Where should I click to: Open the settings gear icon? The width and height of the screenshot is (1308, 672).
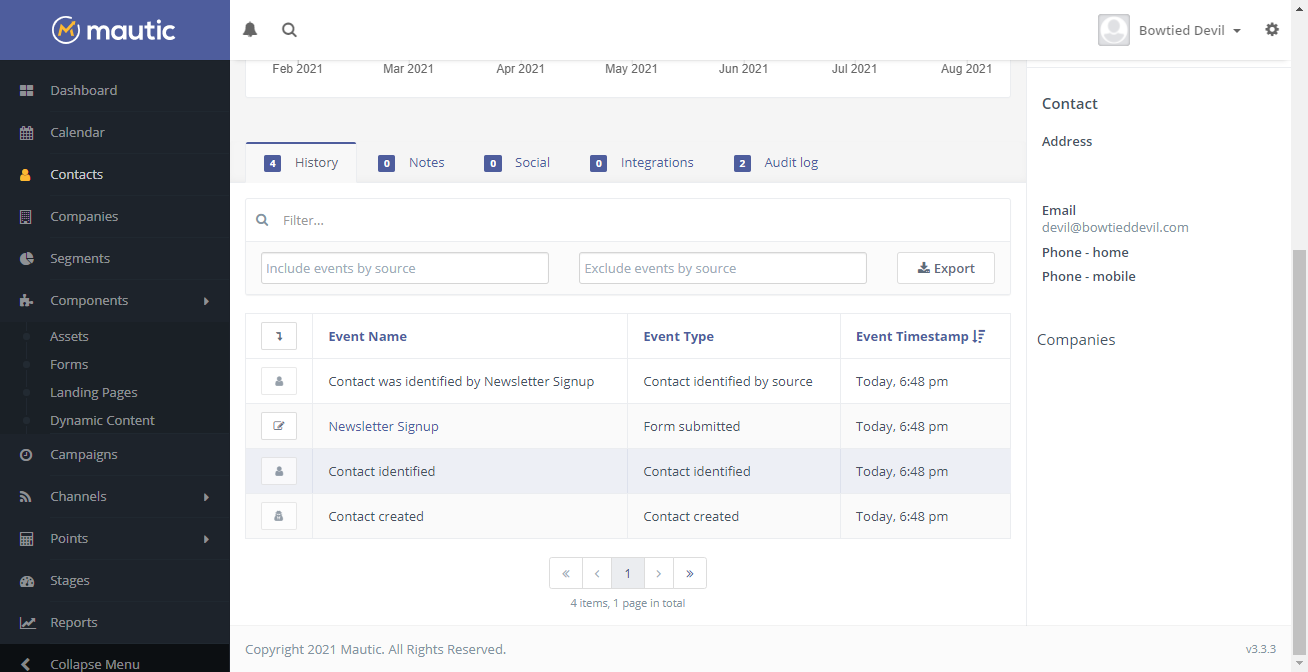1272,30
